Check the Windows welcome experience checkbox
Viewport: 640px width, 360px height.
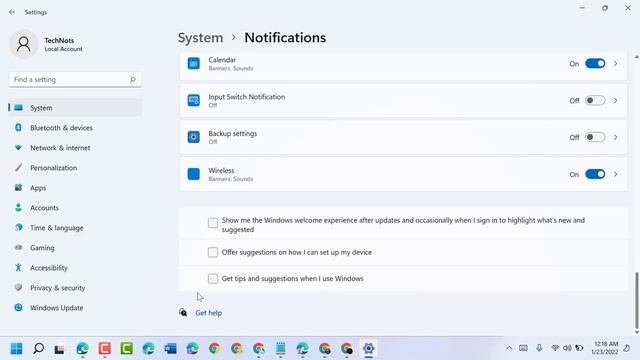coord(213,223)
